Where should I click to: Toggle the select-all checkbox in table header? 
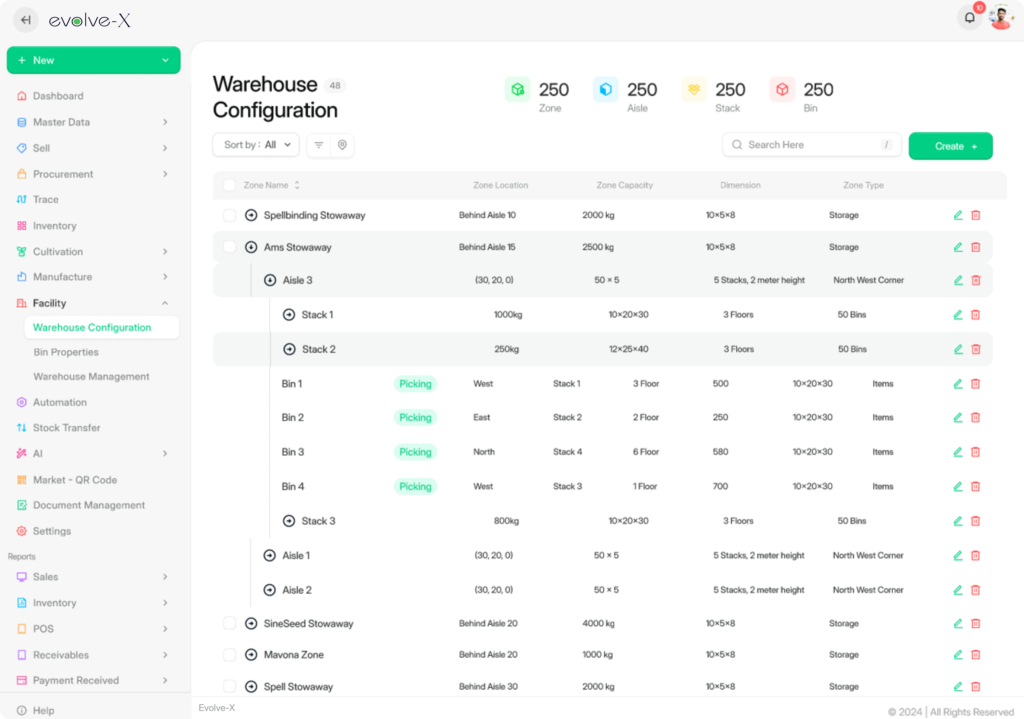tap(229, 185)
